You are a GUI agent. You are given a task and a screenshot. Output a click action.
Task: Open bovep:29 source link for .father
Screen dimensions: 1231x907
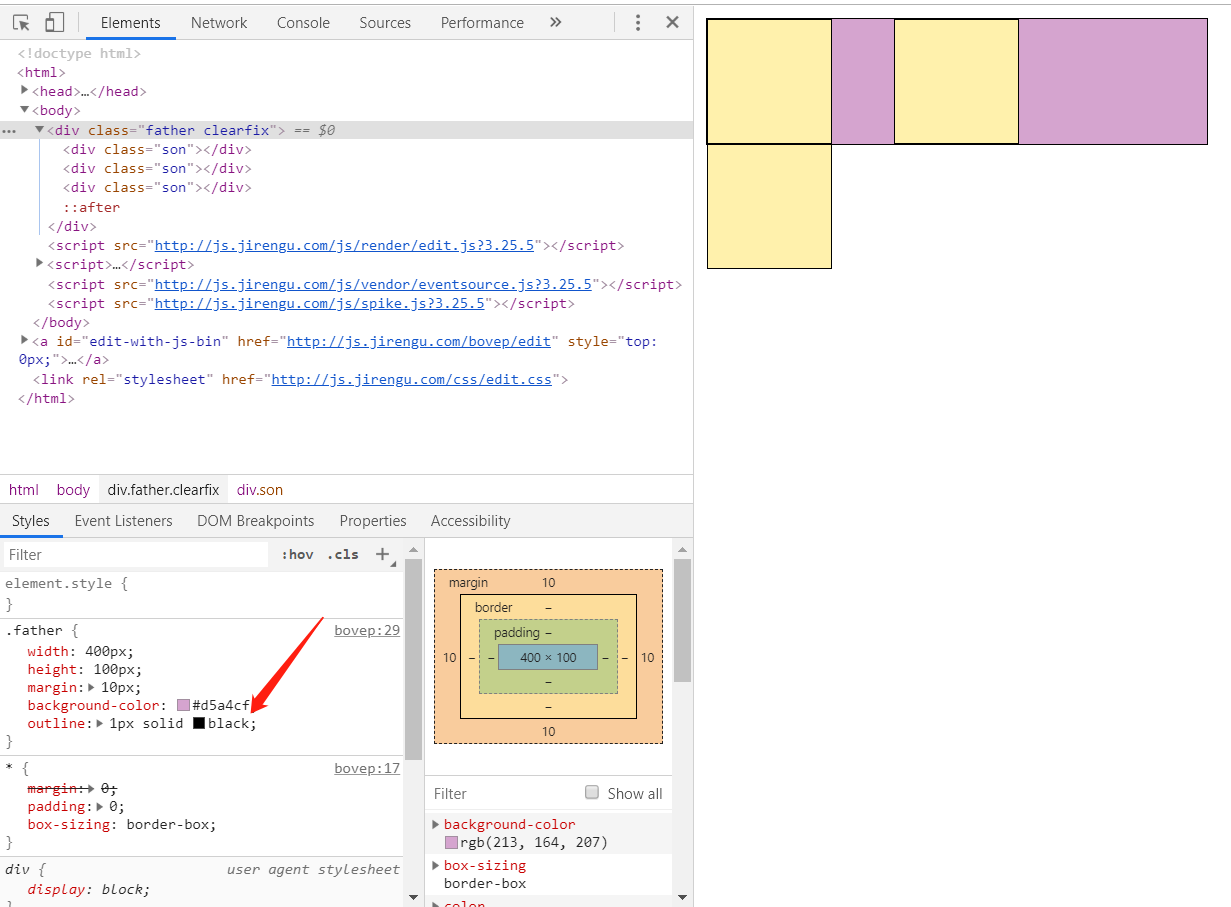pos(367,630)
